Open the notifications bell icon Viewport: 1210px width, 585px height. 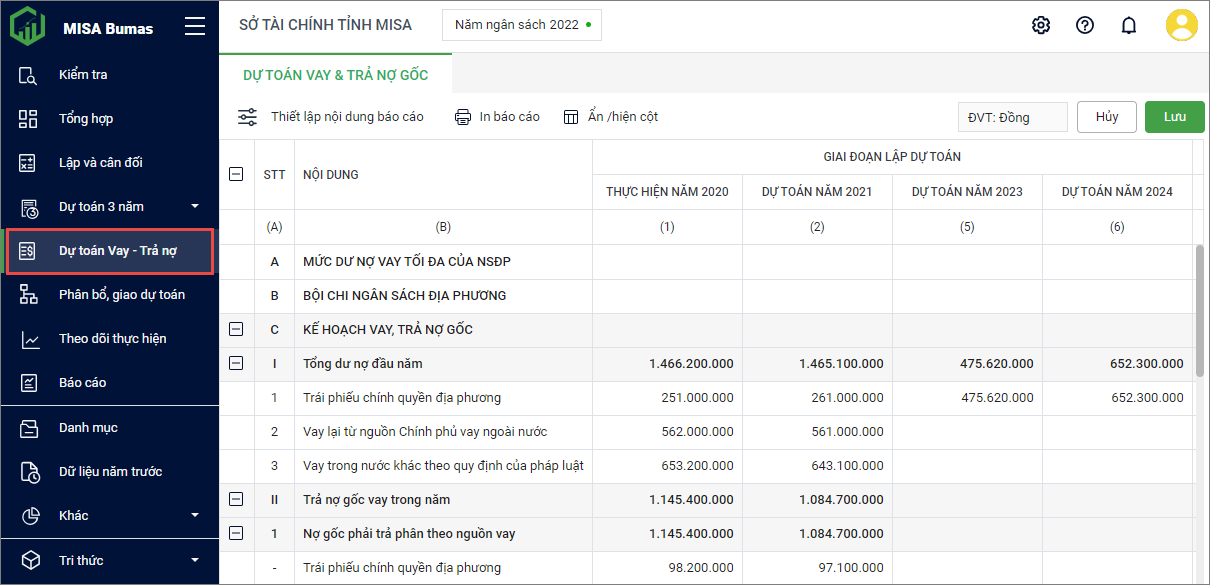[1129, 25]
